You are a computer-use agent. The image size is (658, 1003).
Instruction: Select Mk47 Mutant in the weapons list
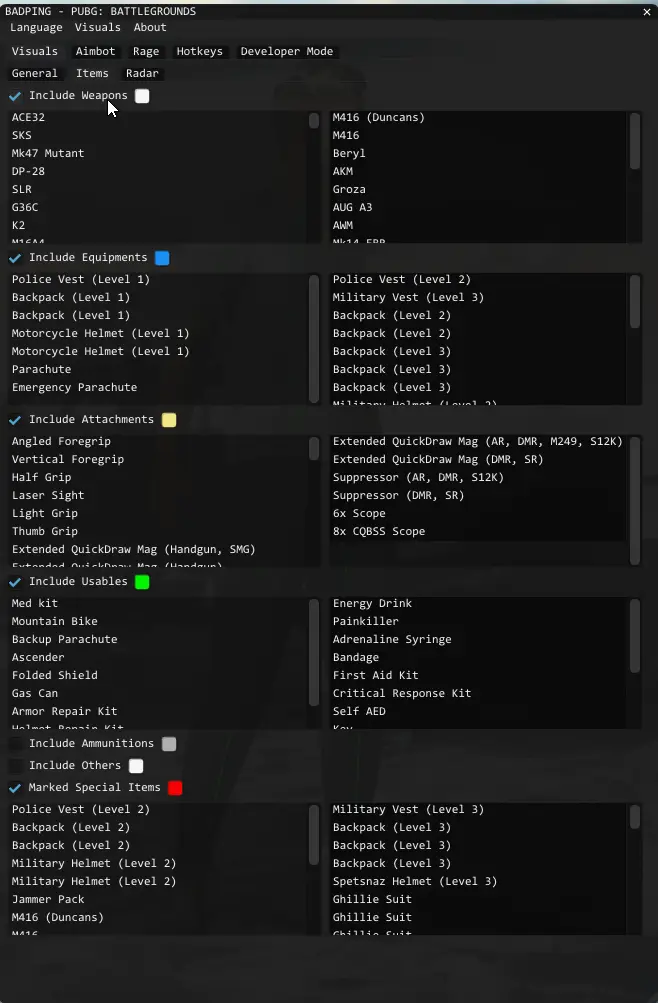tap(48, 154)
